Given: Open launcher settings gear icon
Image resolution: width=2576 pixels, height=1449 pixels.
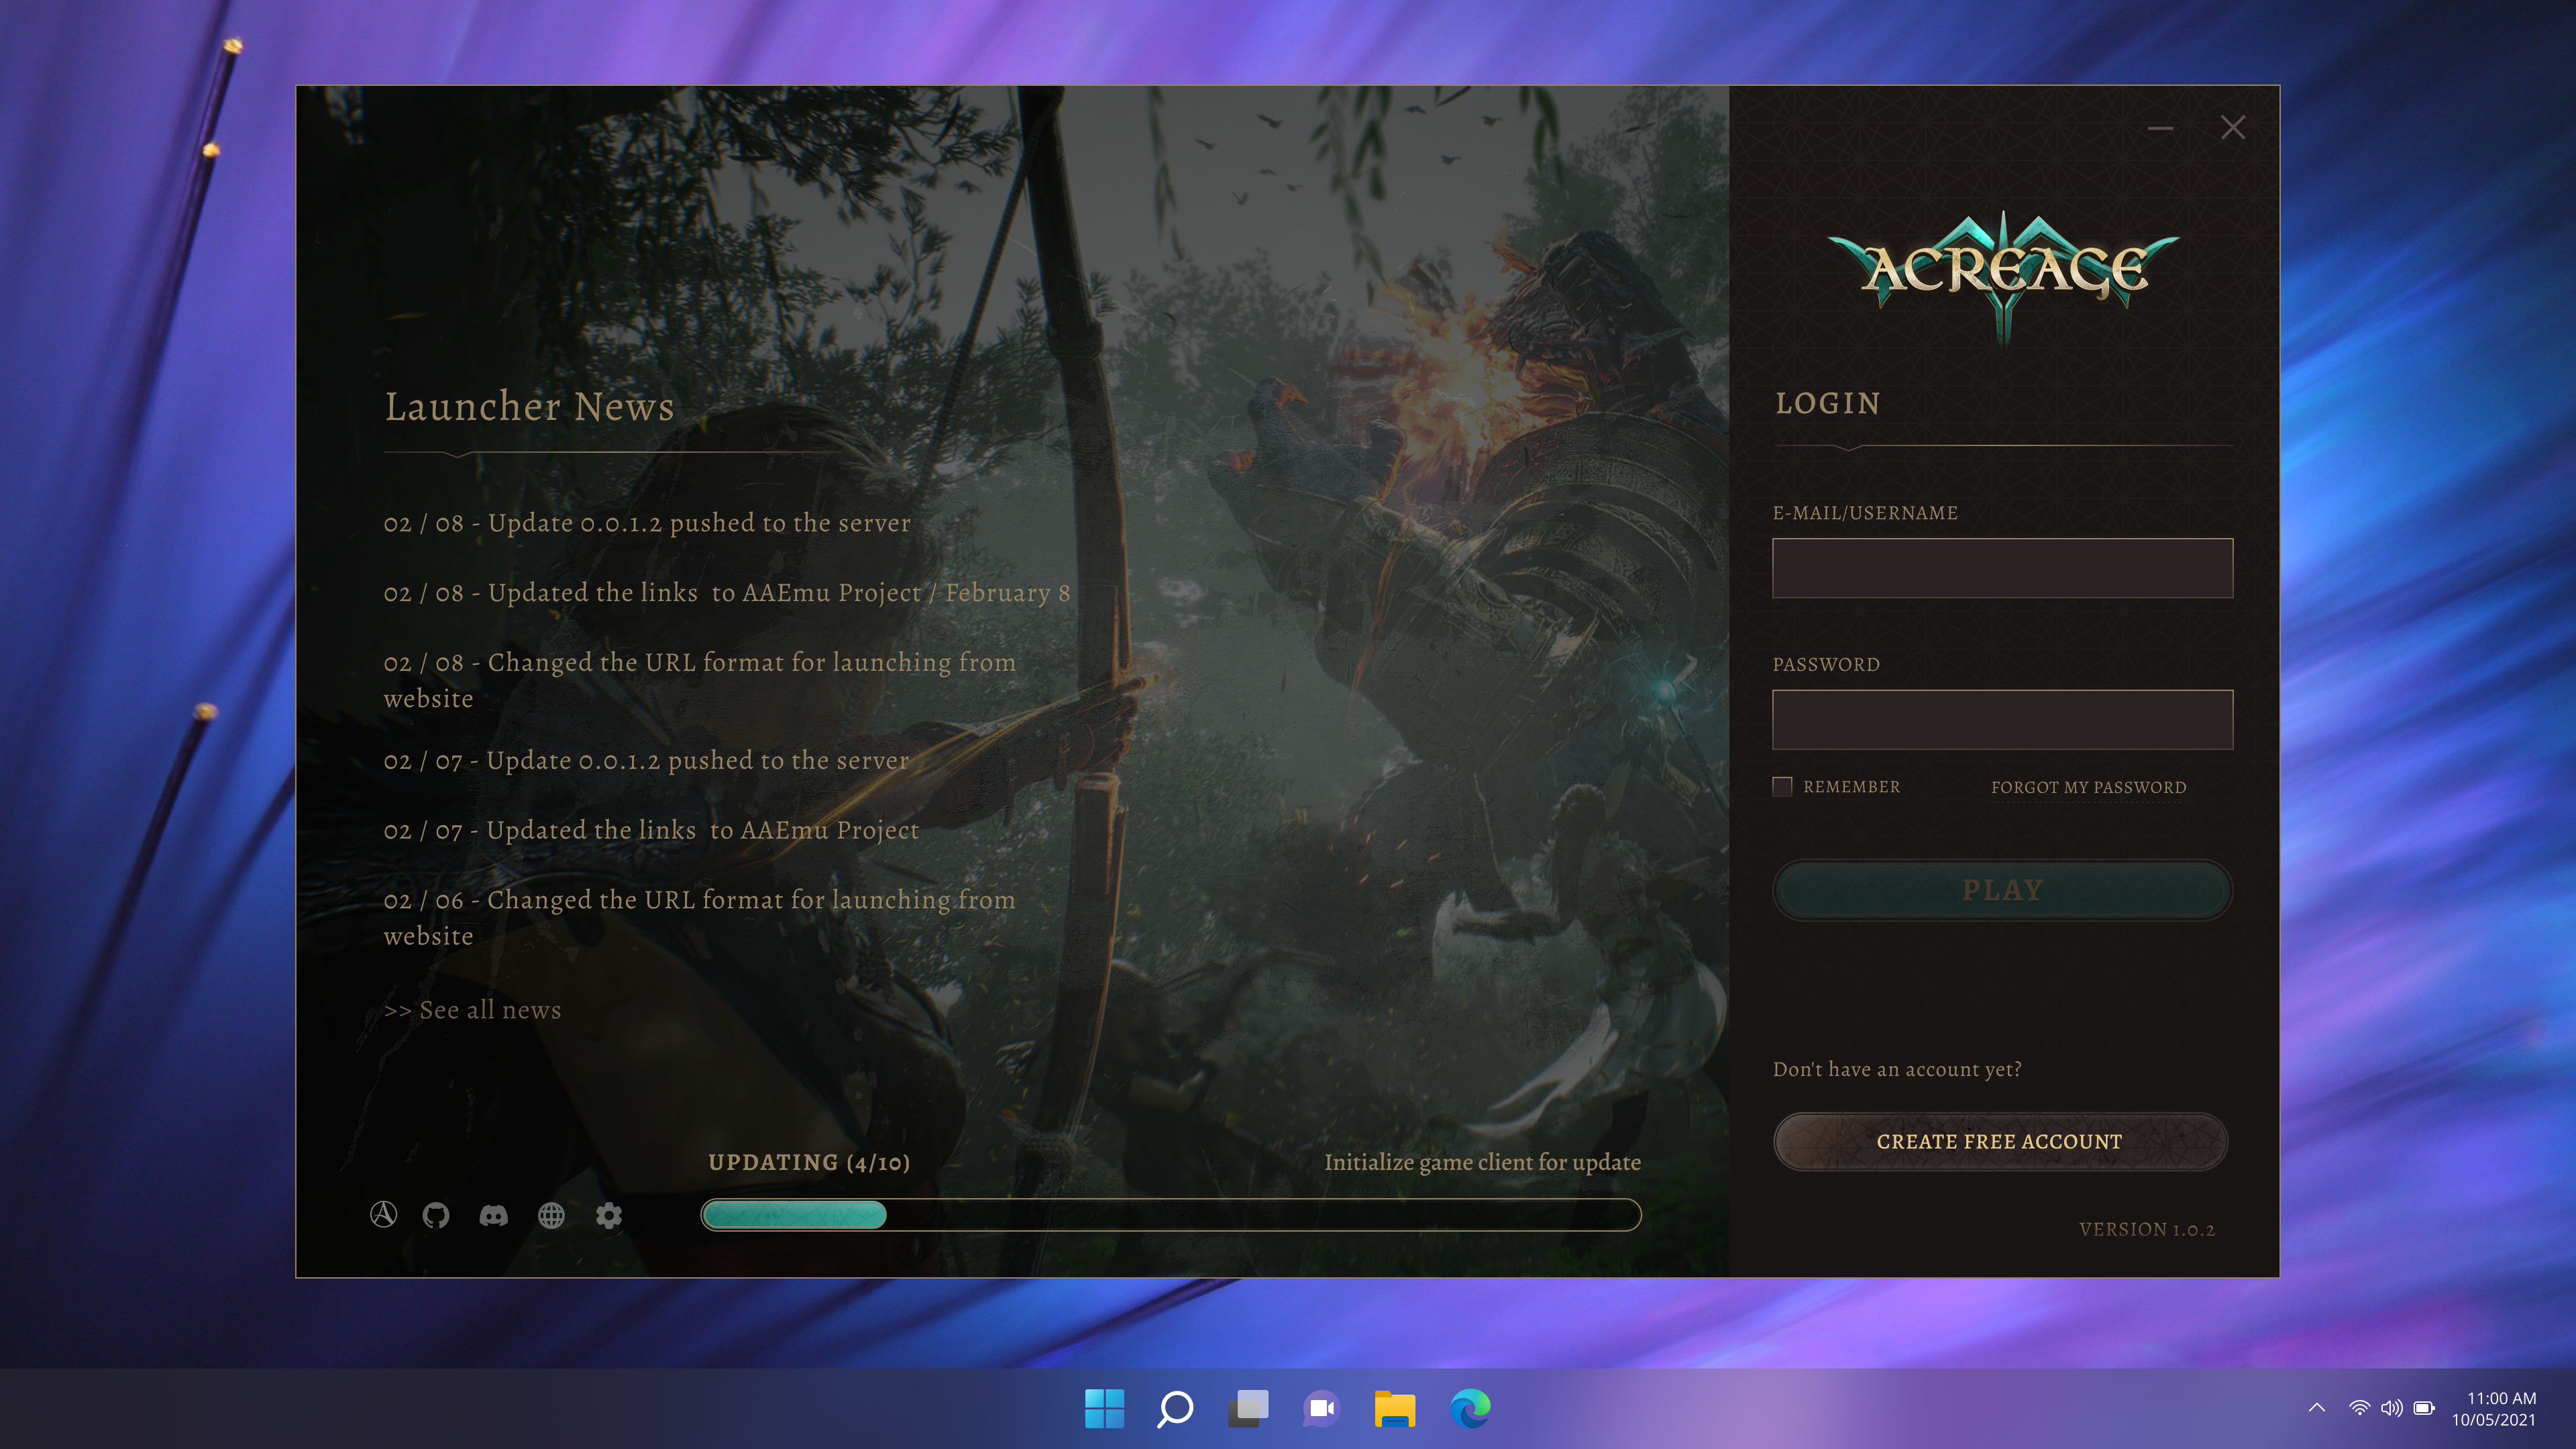Looking at the screenshot, I should tap(609, 1215).
